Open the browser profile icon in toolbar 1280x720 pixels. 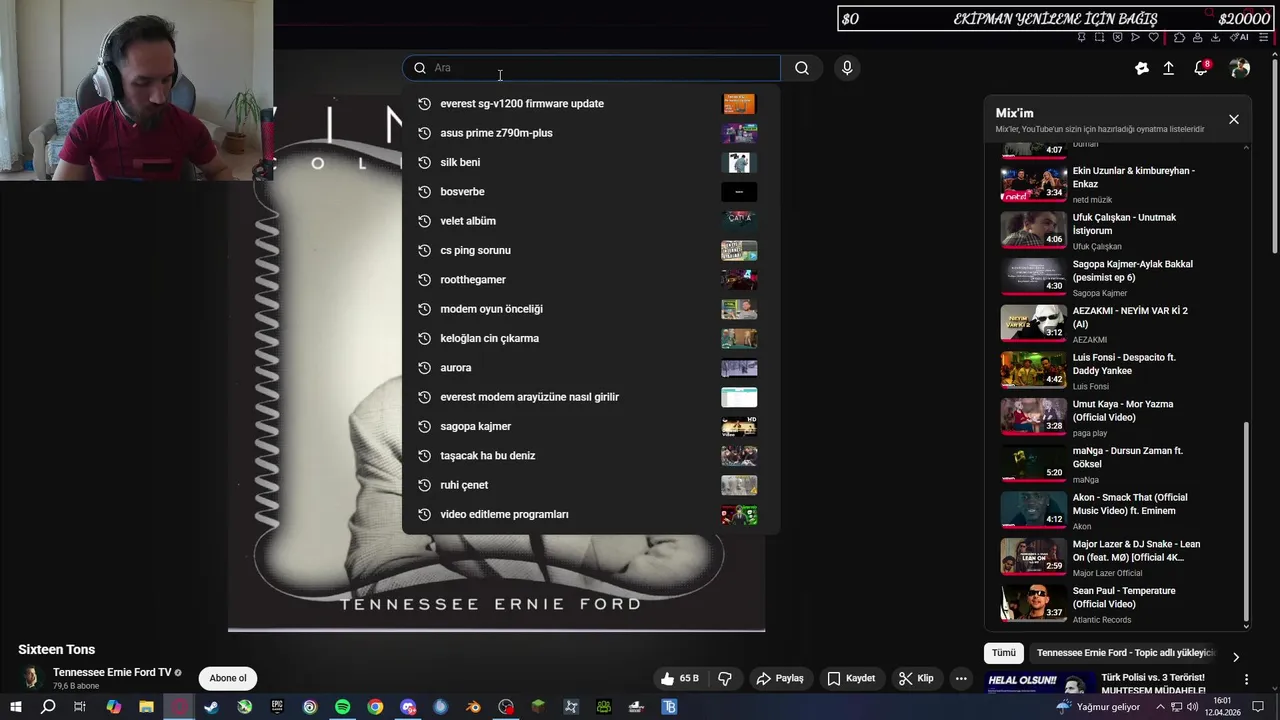point(1197,37)
